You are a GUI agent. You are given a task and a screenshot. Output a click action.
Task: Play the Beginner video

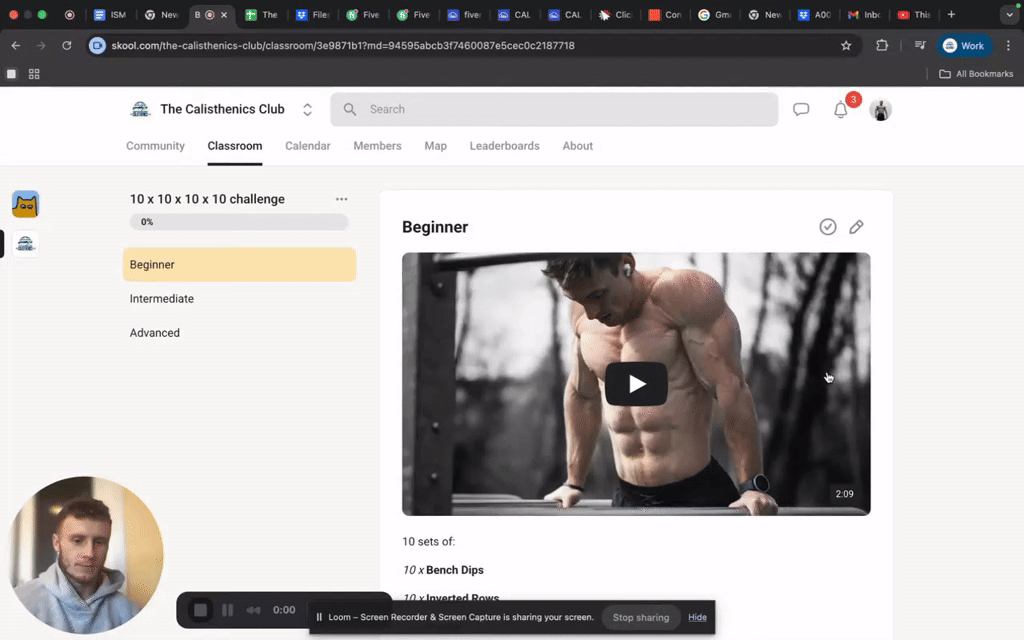636,384
